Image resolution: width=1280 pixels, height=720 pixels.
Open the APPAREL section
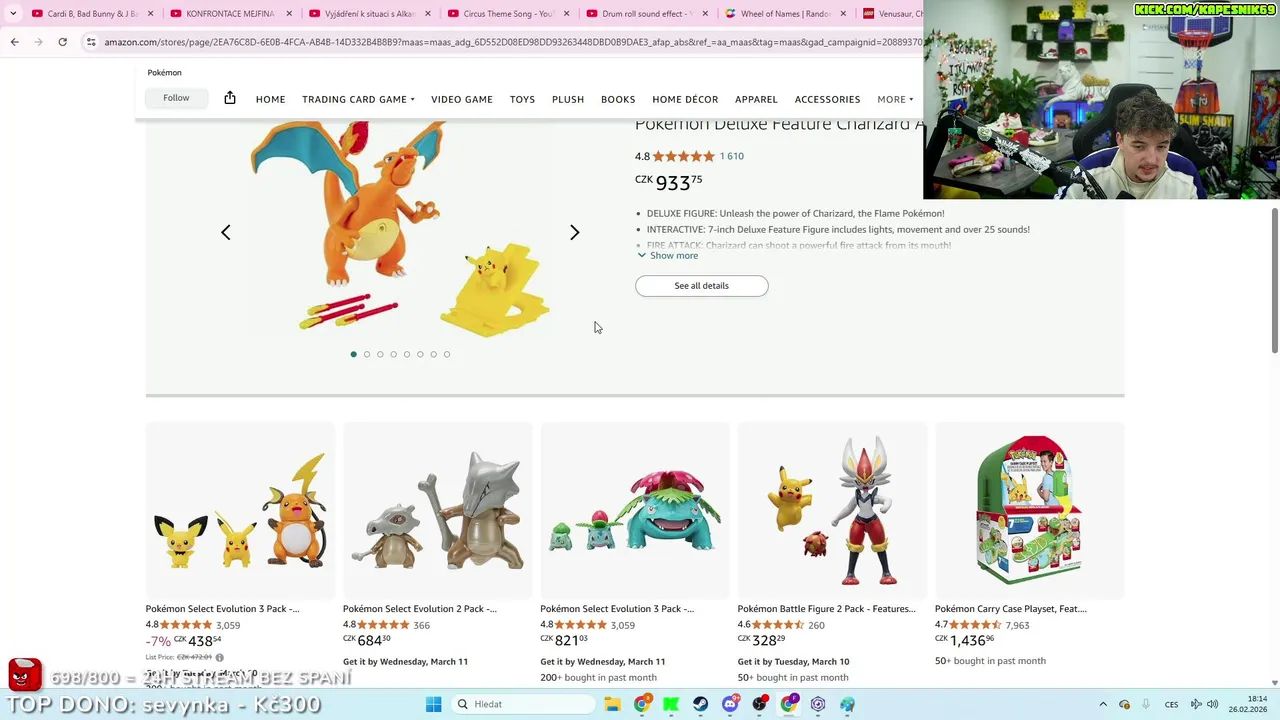pos(756,99)
